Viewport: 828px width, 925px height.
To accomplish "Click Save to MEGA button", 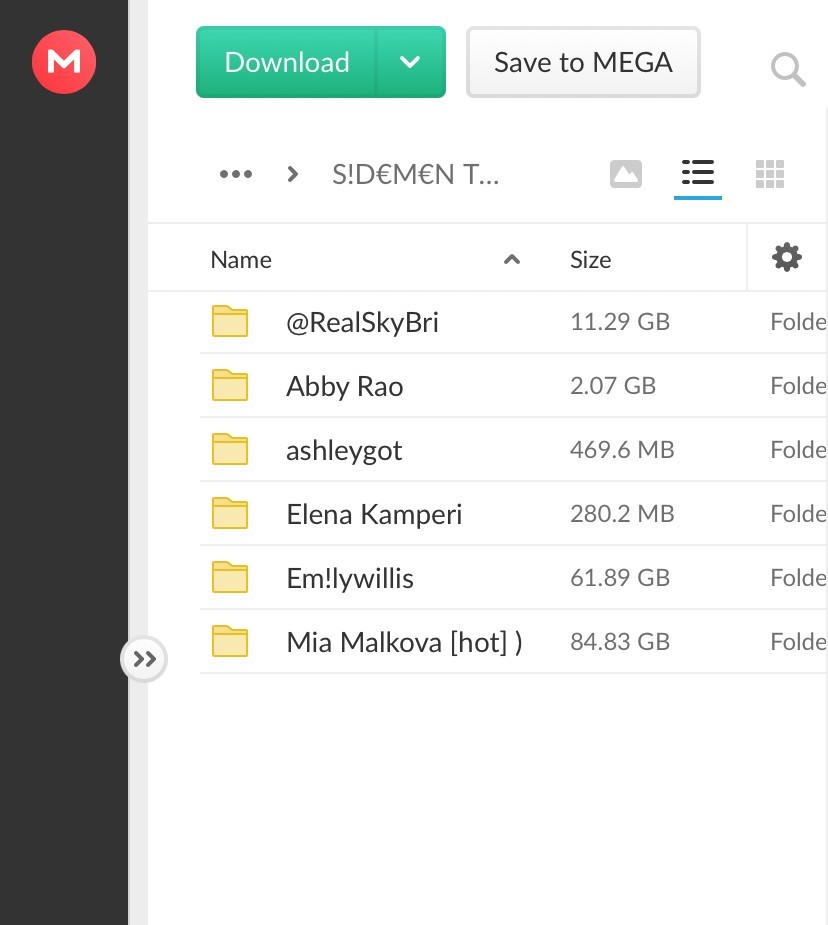I will 583,62.
